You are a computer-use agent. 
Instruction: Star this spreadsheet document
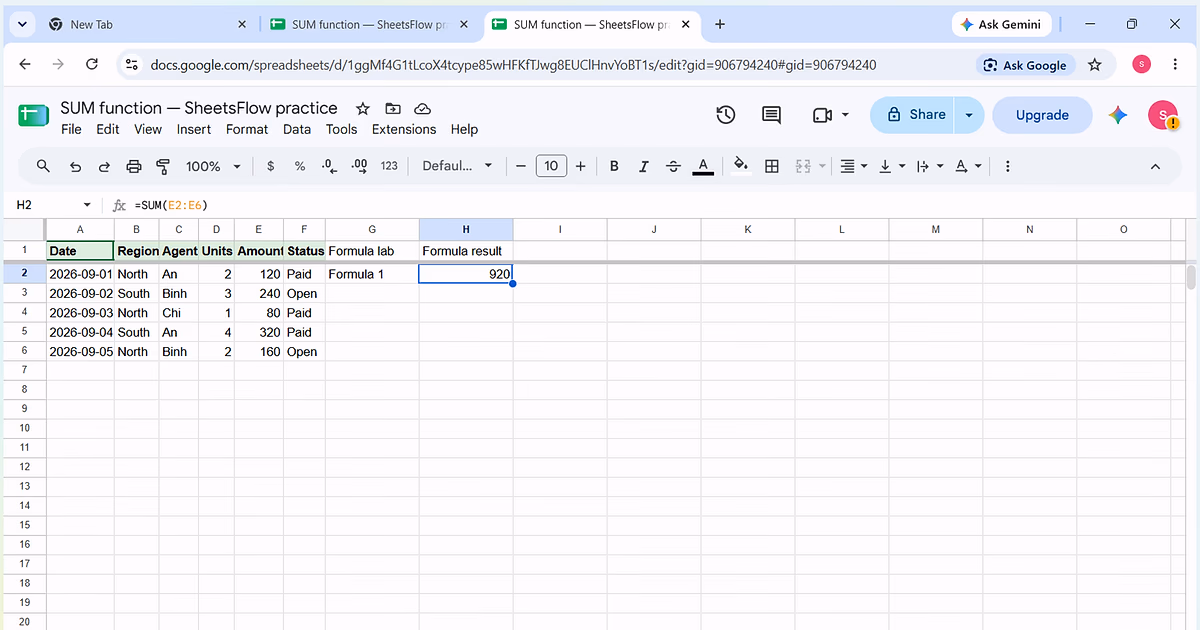pos(363,108)
